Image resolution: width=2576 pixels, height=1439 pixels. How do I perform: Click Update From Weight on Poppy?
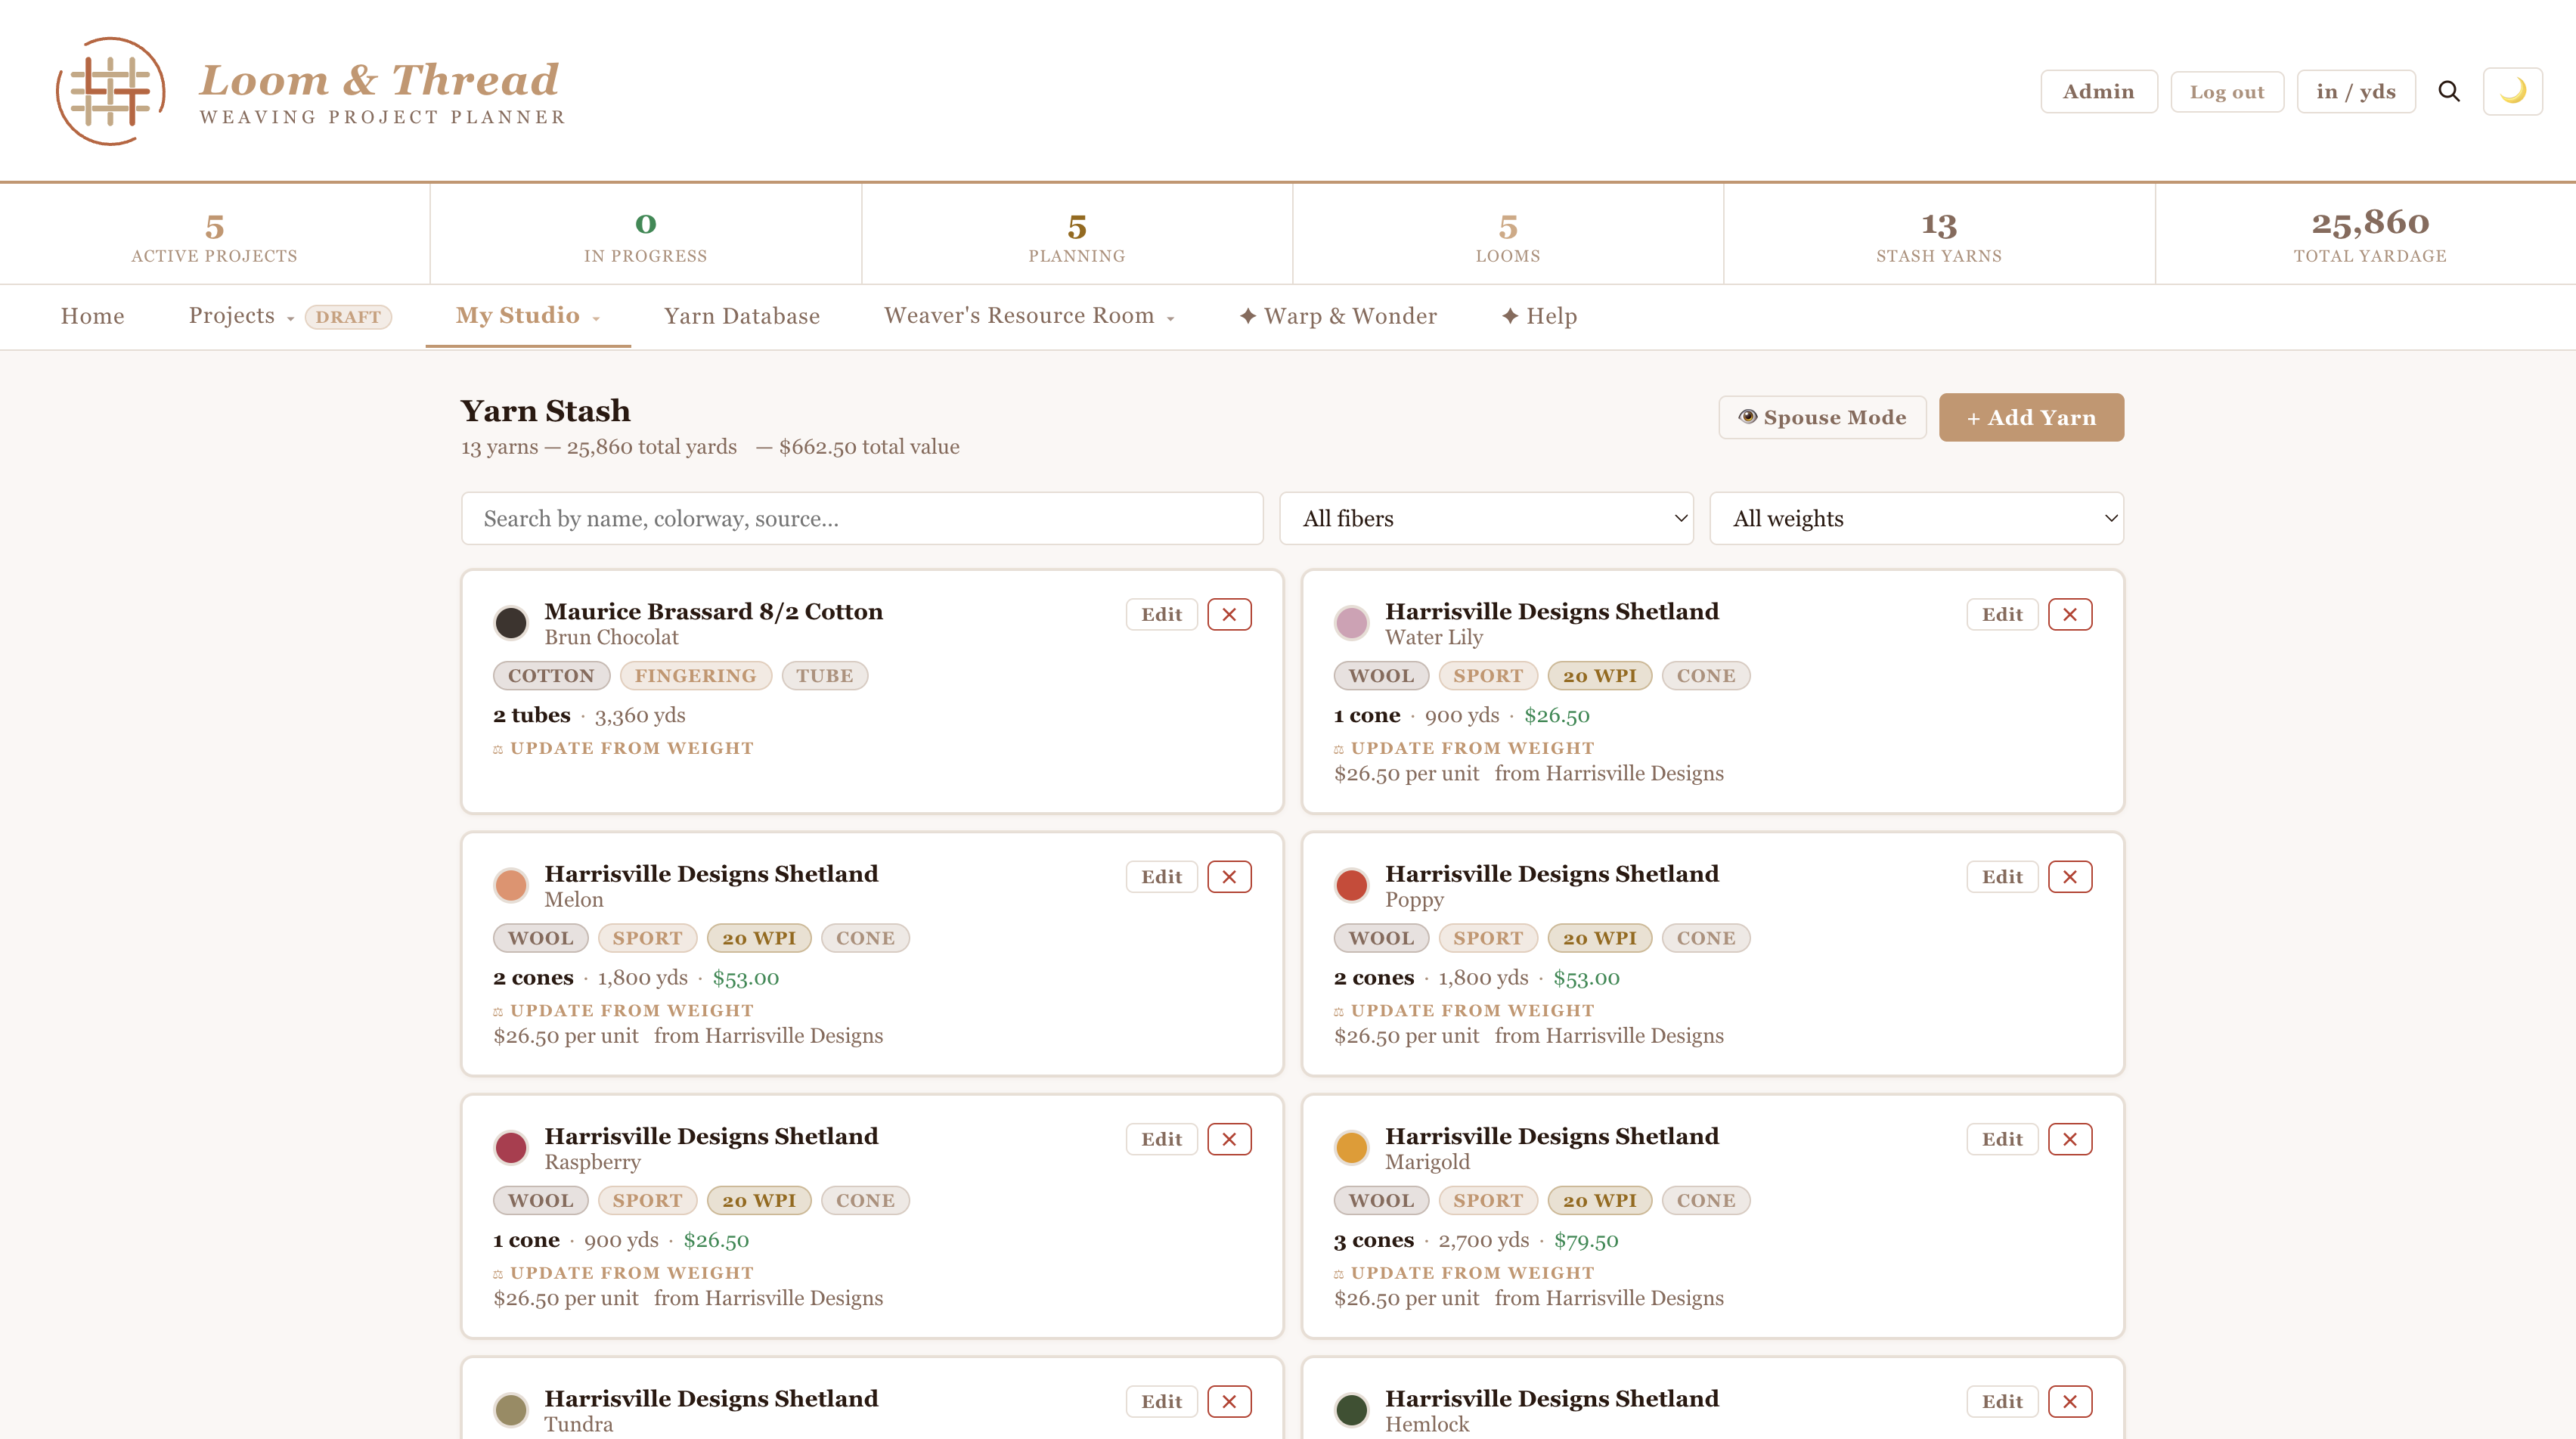tap(1464, 1010)
